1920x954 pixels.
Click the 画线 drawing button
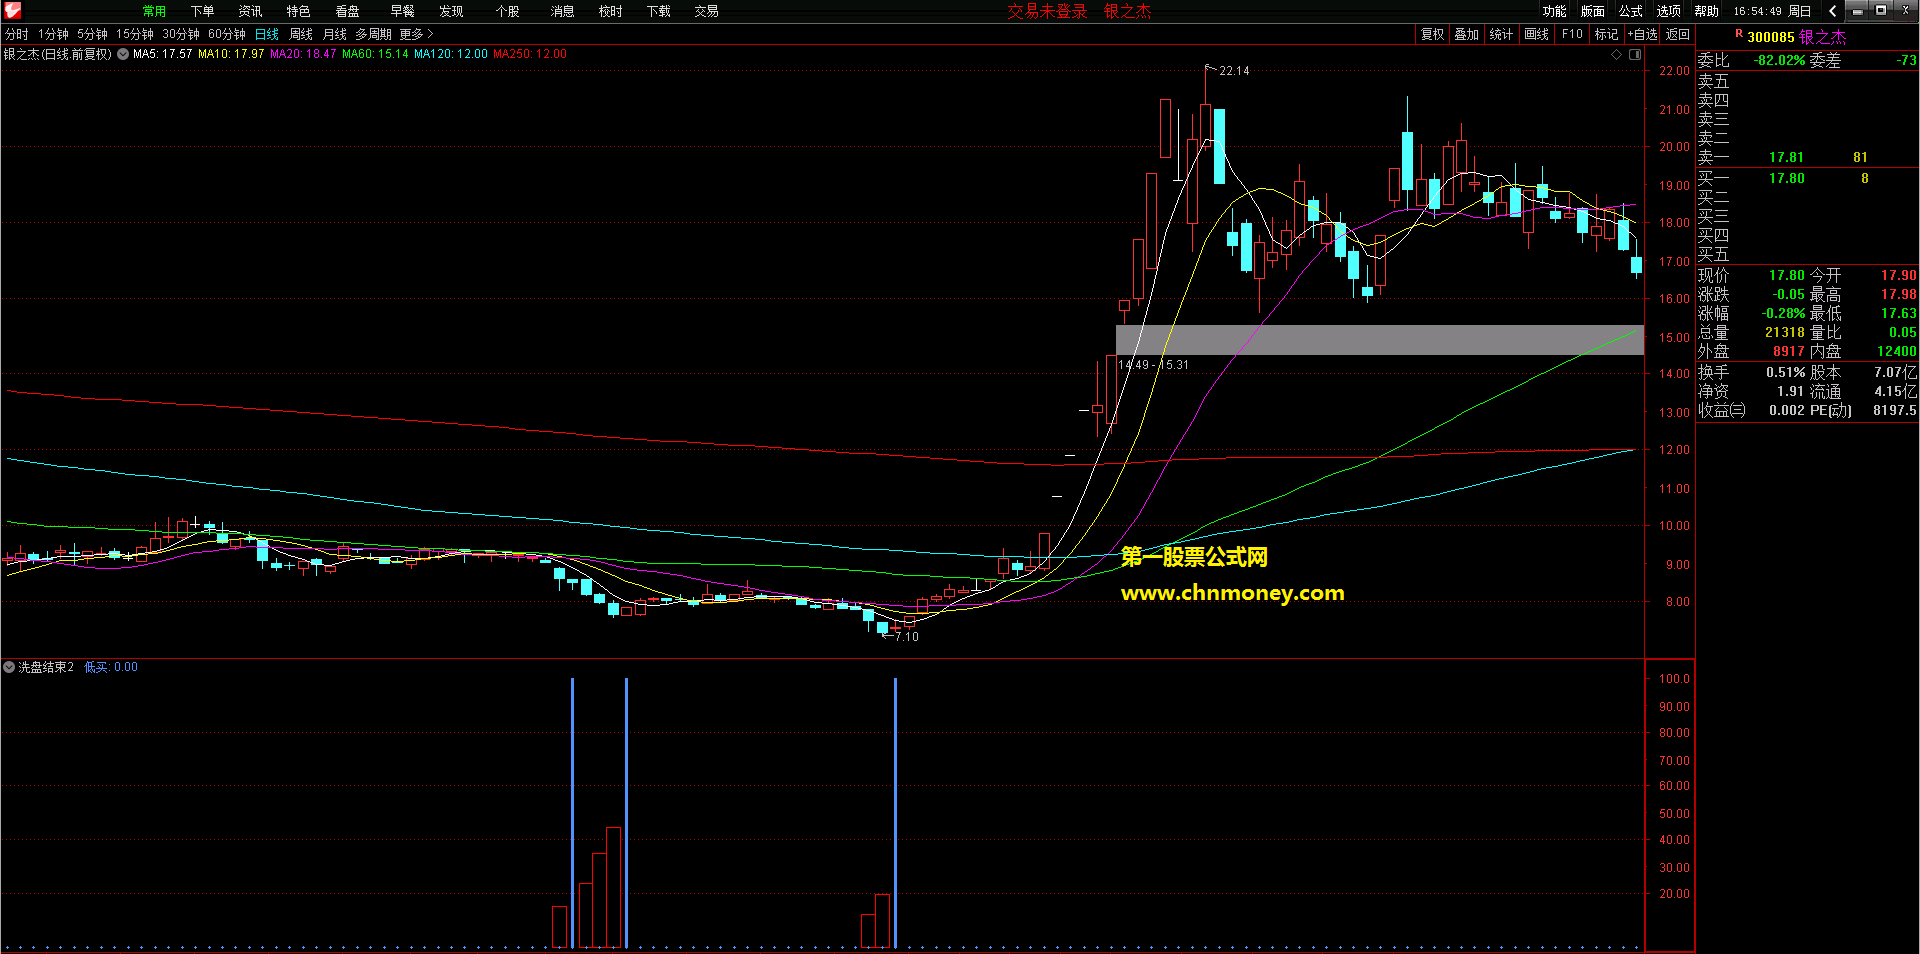pos(1536,34)
